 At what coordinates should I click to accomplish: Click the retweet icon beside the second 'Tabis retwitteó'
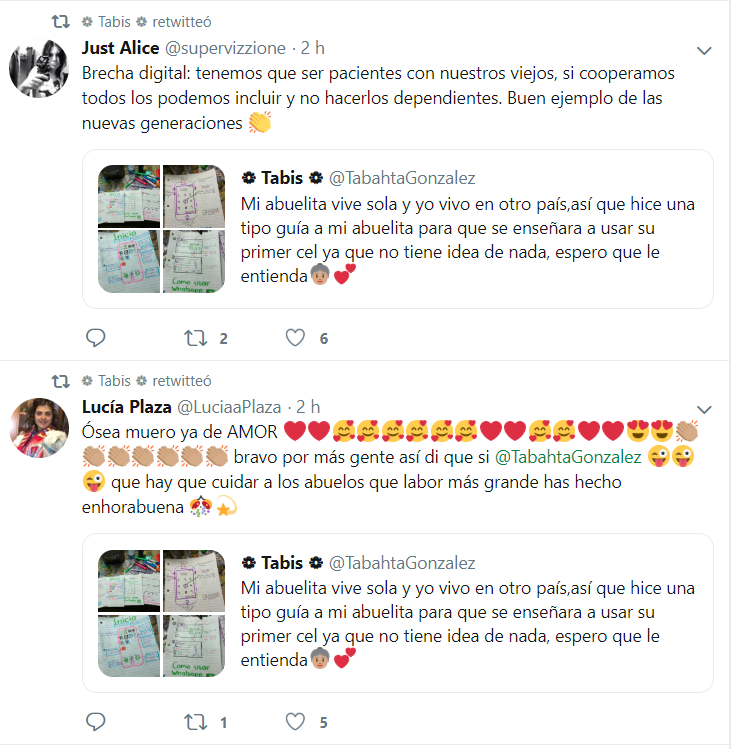point(61,381)
